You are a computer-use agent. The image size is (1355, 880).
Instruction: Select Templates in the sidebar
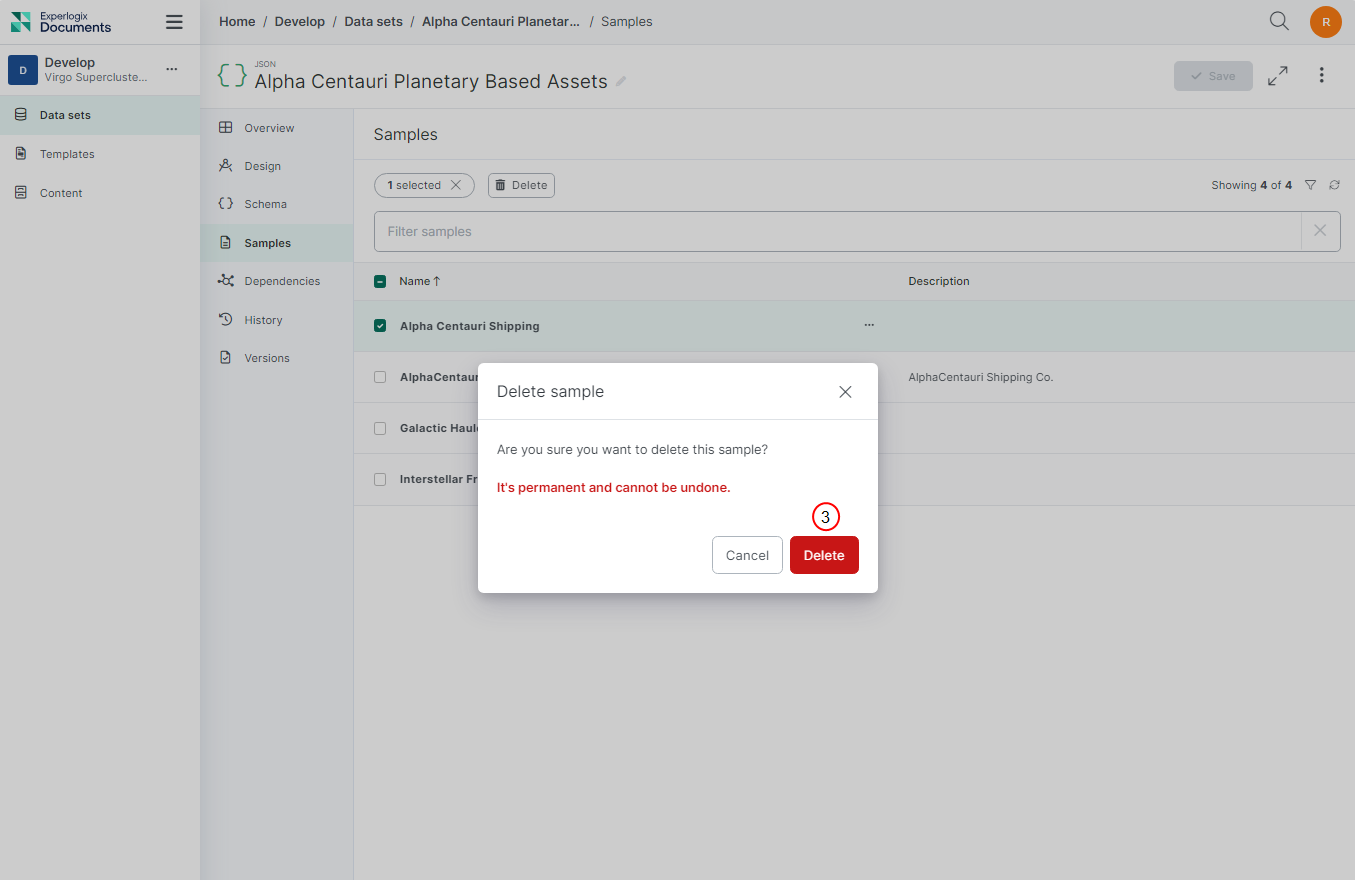[67, 154]
